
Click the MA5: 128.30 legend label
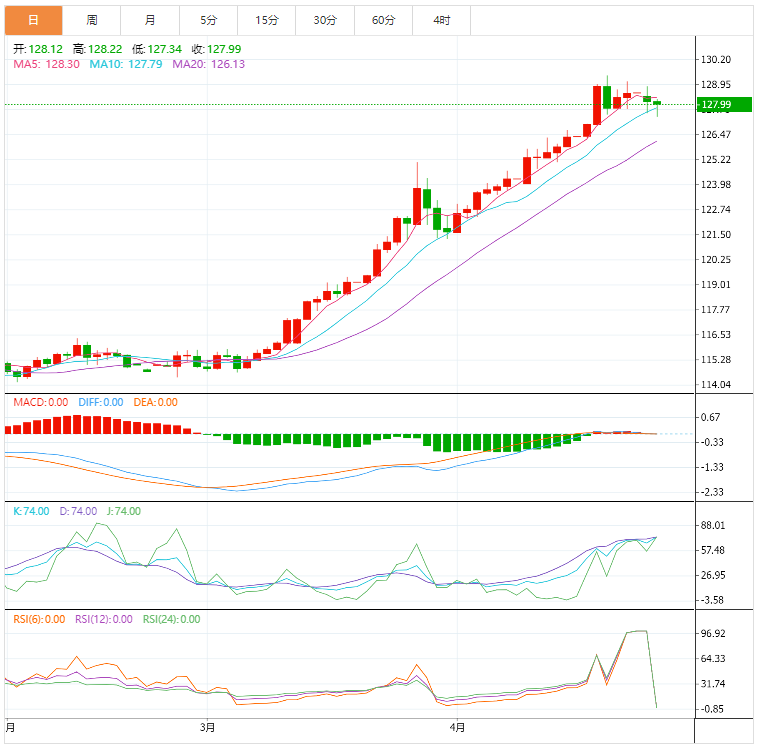pyautogui.click(x=46, y=64)
